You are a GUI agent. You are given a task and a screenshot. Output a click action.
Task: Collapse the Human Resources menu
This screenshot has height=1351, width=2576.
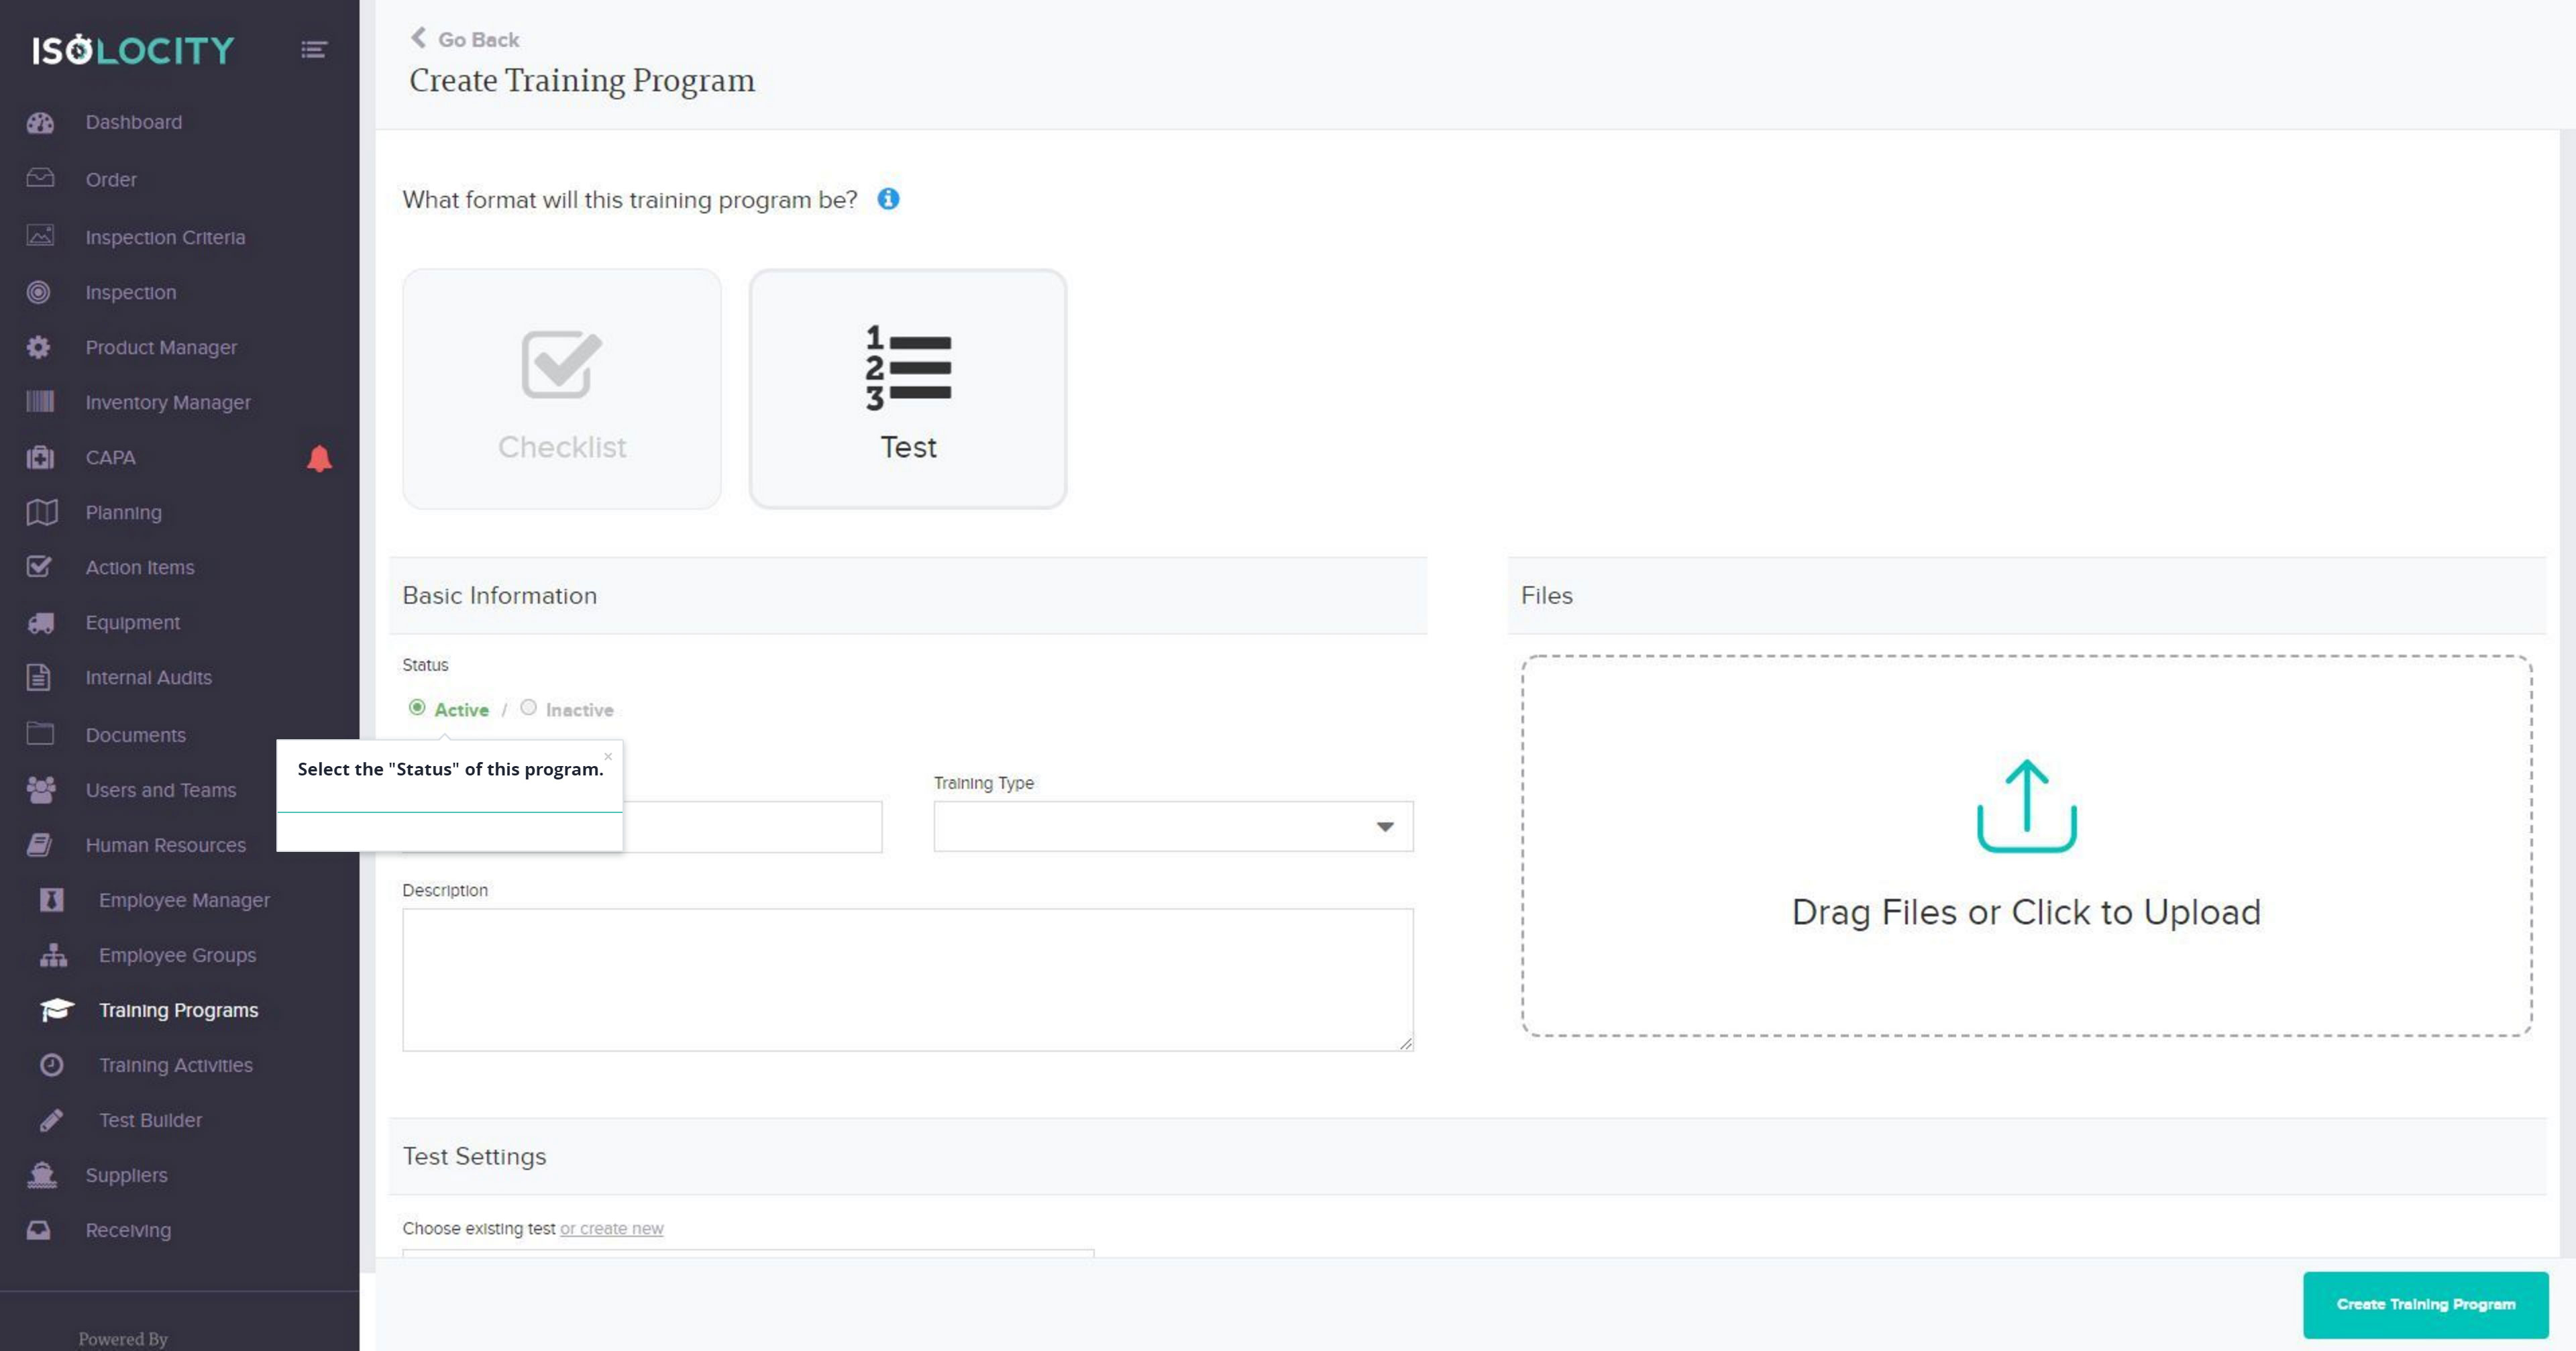[x=166, y=845]
